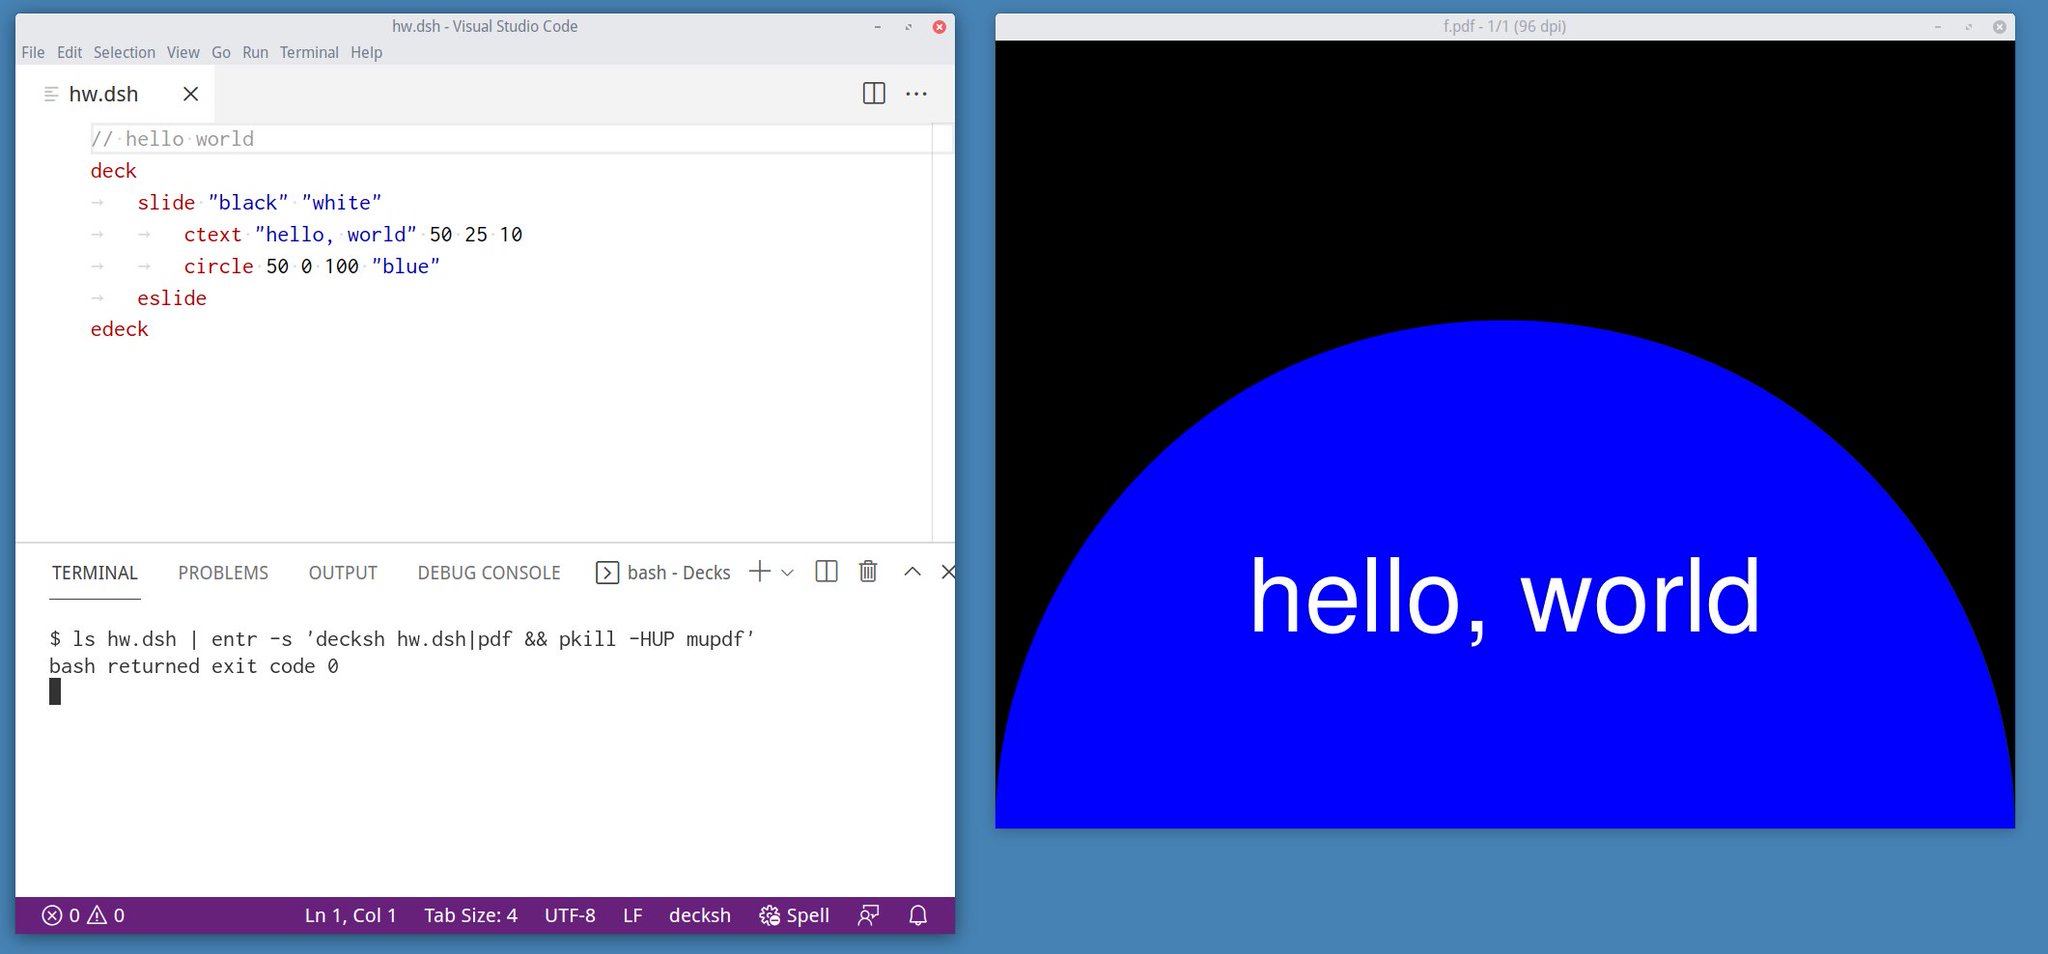Kill terminal with trash icon
Viewport: 2048px width, 954px height.
tap(868, 572)
